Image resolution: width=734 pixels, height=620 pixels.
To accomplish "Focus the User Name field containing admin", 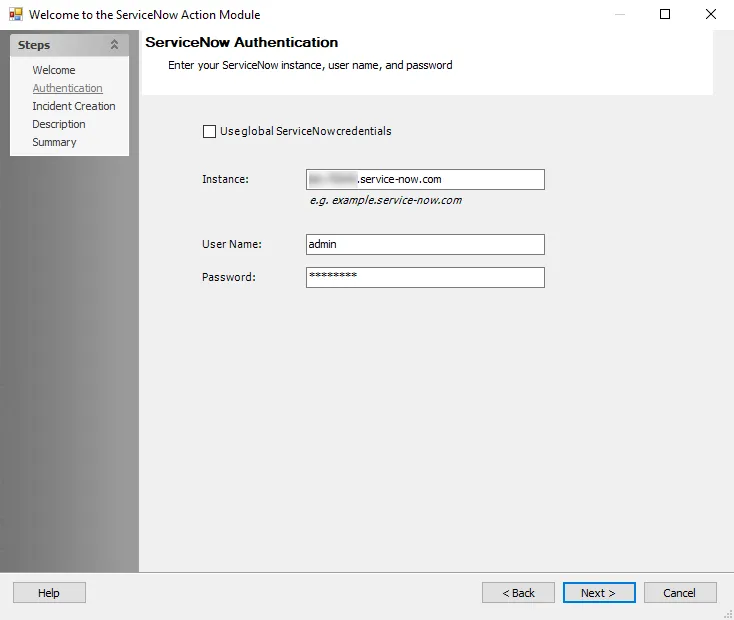I will tap(425, 244).
